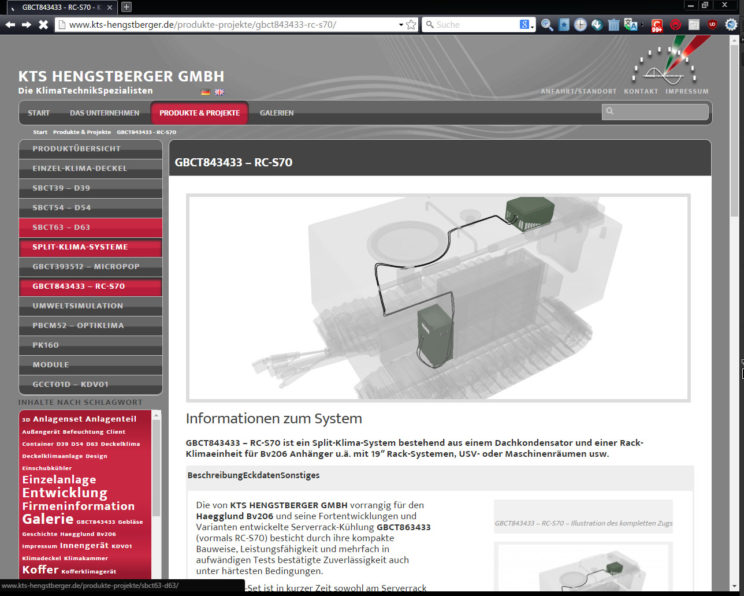Image resolution: width=744 pixels, height=596 pixels.
Task: Open the Impressum link
Action: [687, 91]
